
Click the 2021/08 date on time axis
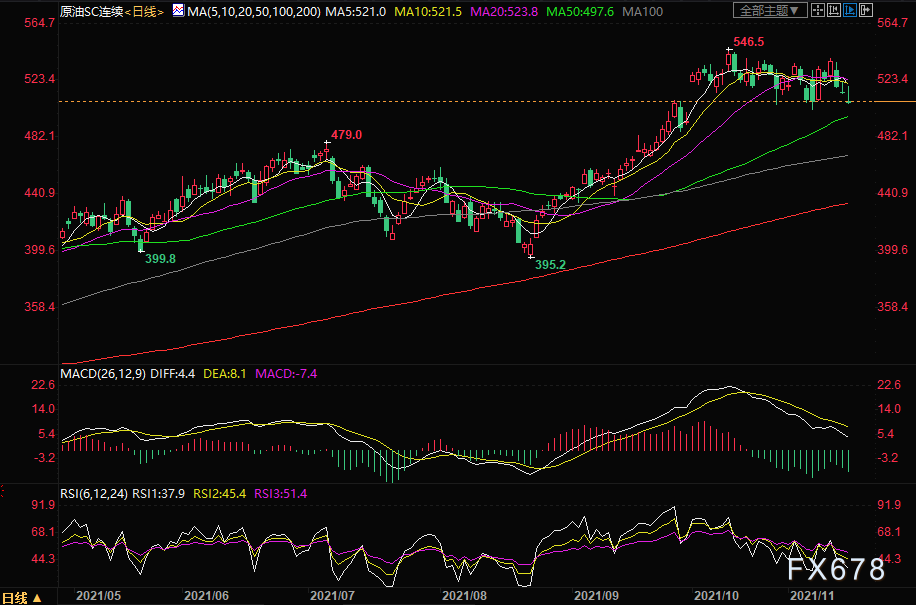[464, 596]
